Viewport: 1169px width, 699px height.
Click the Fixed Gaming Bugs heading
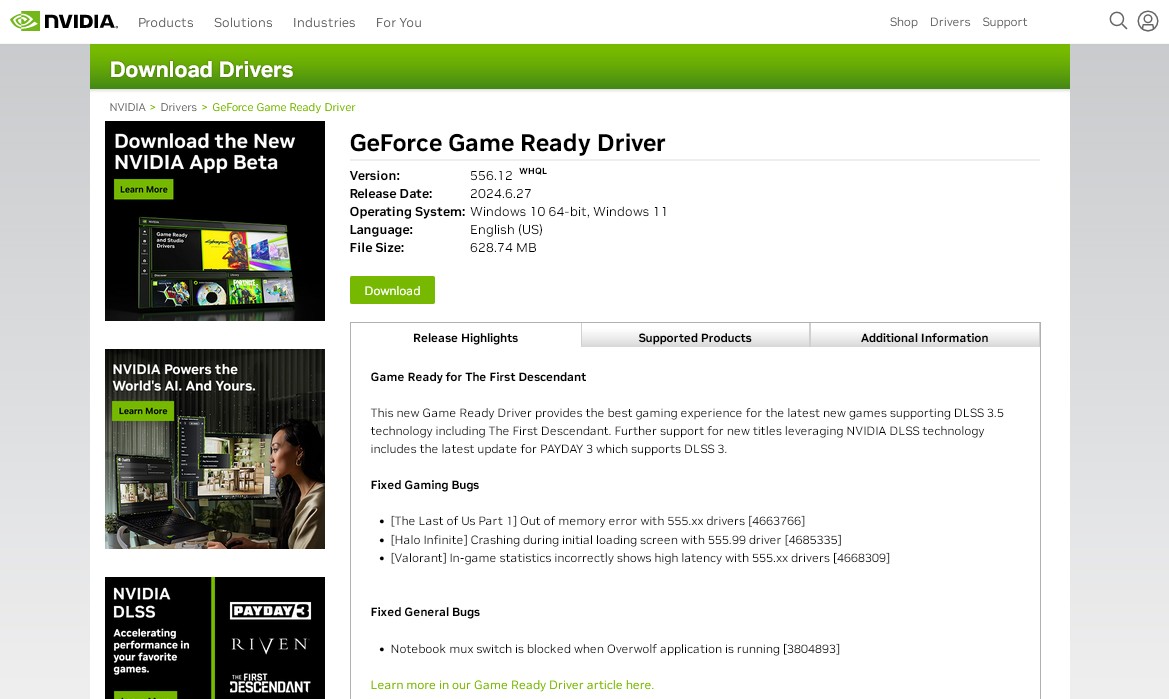pos(425,485)
